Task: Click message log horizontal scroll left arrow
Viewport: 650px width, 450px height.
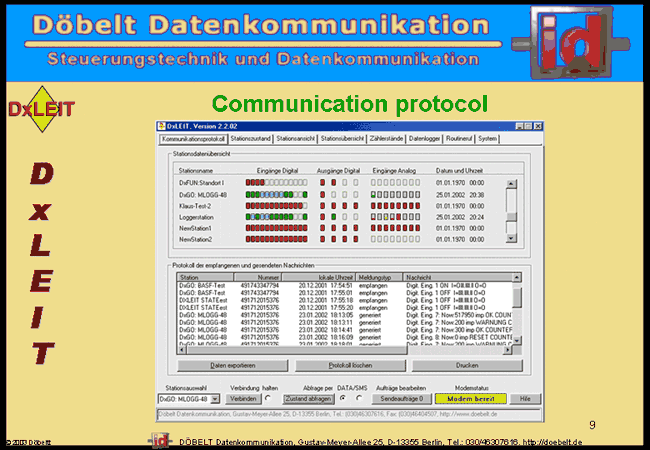Action: [182, 350]
